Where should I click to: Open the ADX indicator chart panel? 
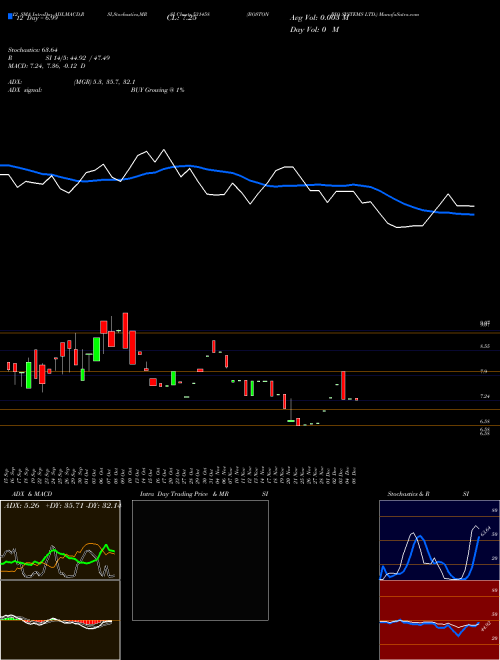pos(60,540)
